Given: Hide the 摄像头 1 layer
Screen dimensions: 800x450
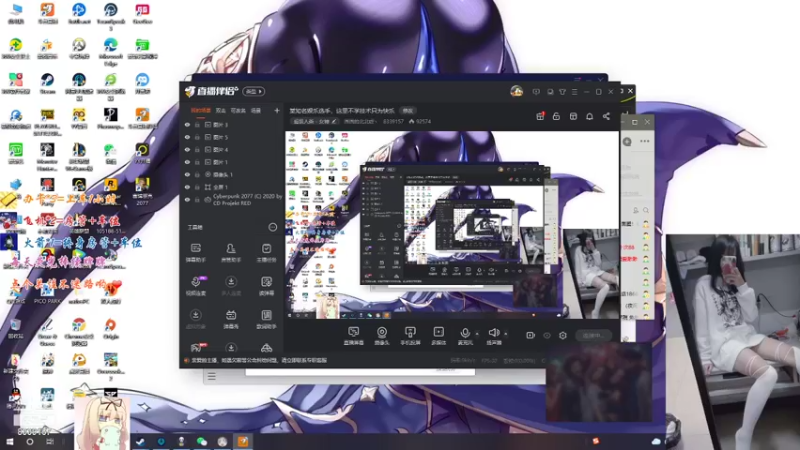Looking at the screenshot, I should pyautogui.click(x=187, y=174).
